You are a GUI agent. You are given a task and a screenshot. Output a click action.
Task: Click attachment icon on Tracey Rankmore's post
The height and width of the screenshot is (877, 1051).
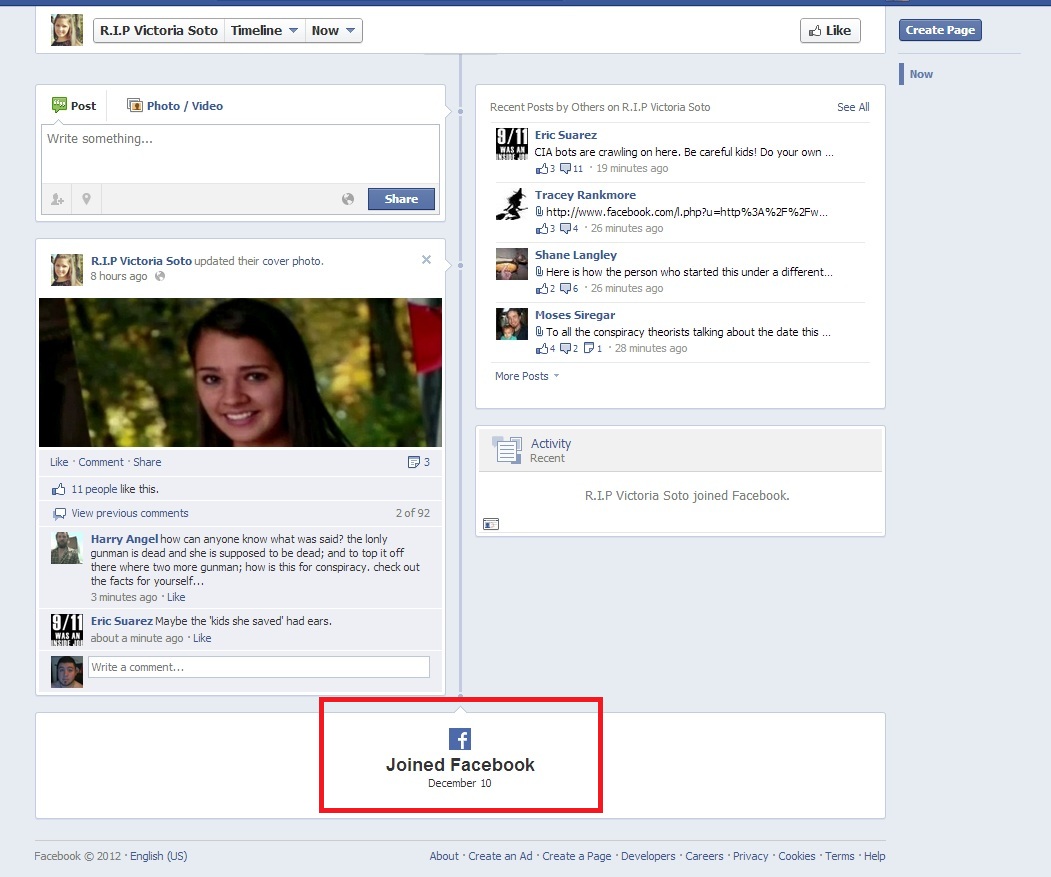539,212
